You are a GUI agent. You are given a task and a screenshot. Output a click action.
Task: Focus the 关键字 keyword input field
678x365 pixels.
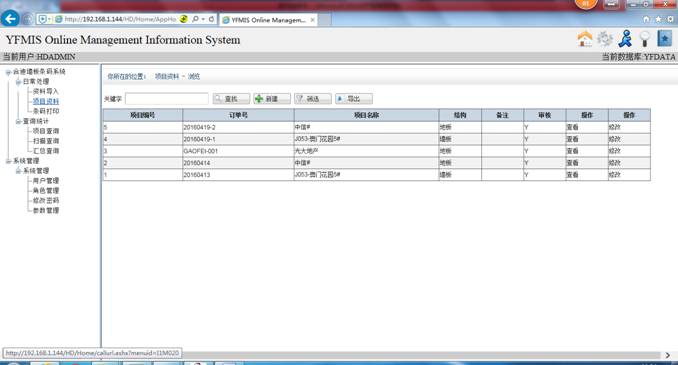[x=167, y=99]
